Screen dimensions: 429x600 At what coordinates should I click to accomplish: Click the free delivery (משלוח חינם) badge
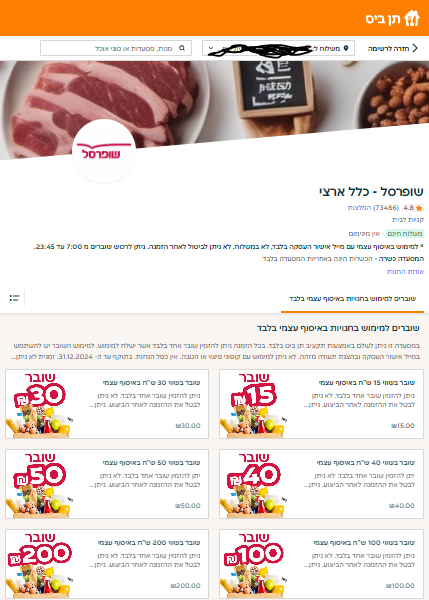click(x=405, y=233)
